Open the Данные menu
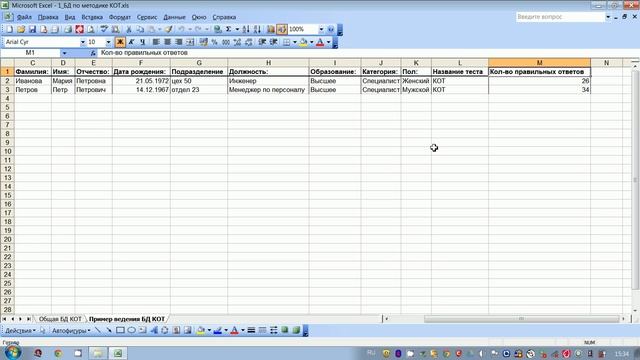Viewport: 640px width, 360px height. [x=174, y=17]
